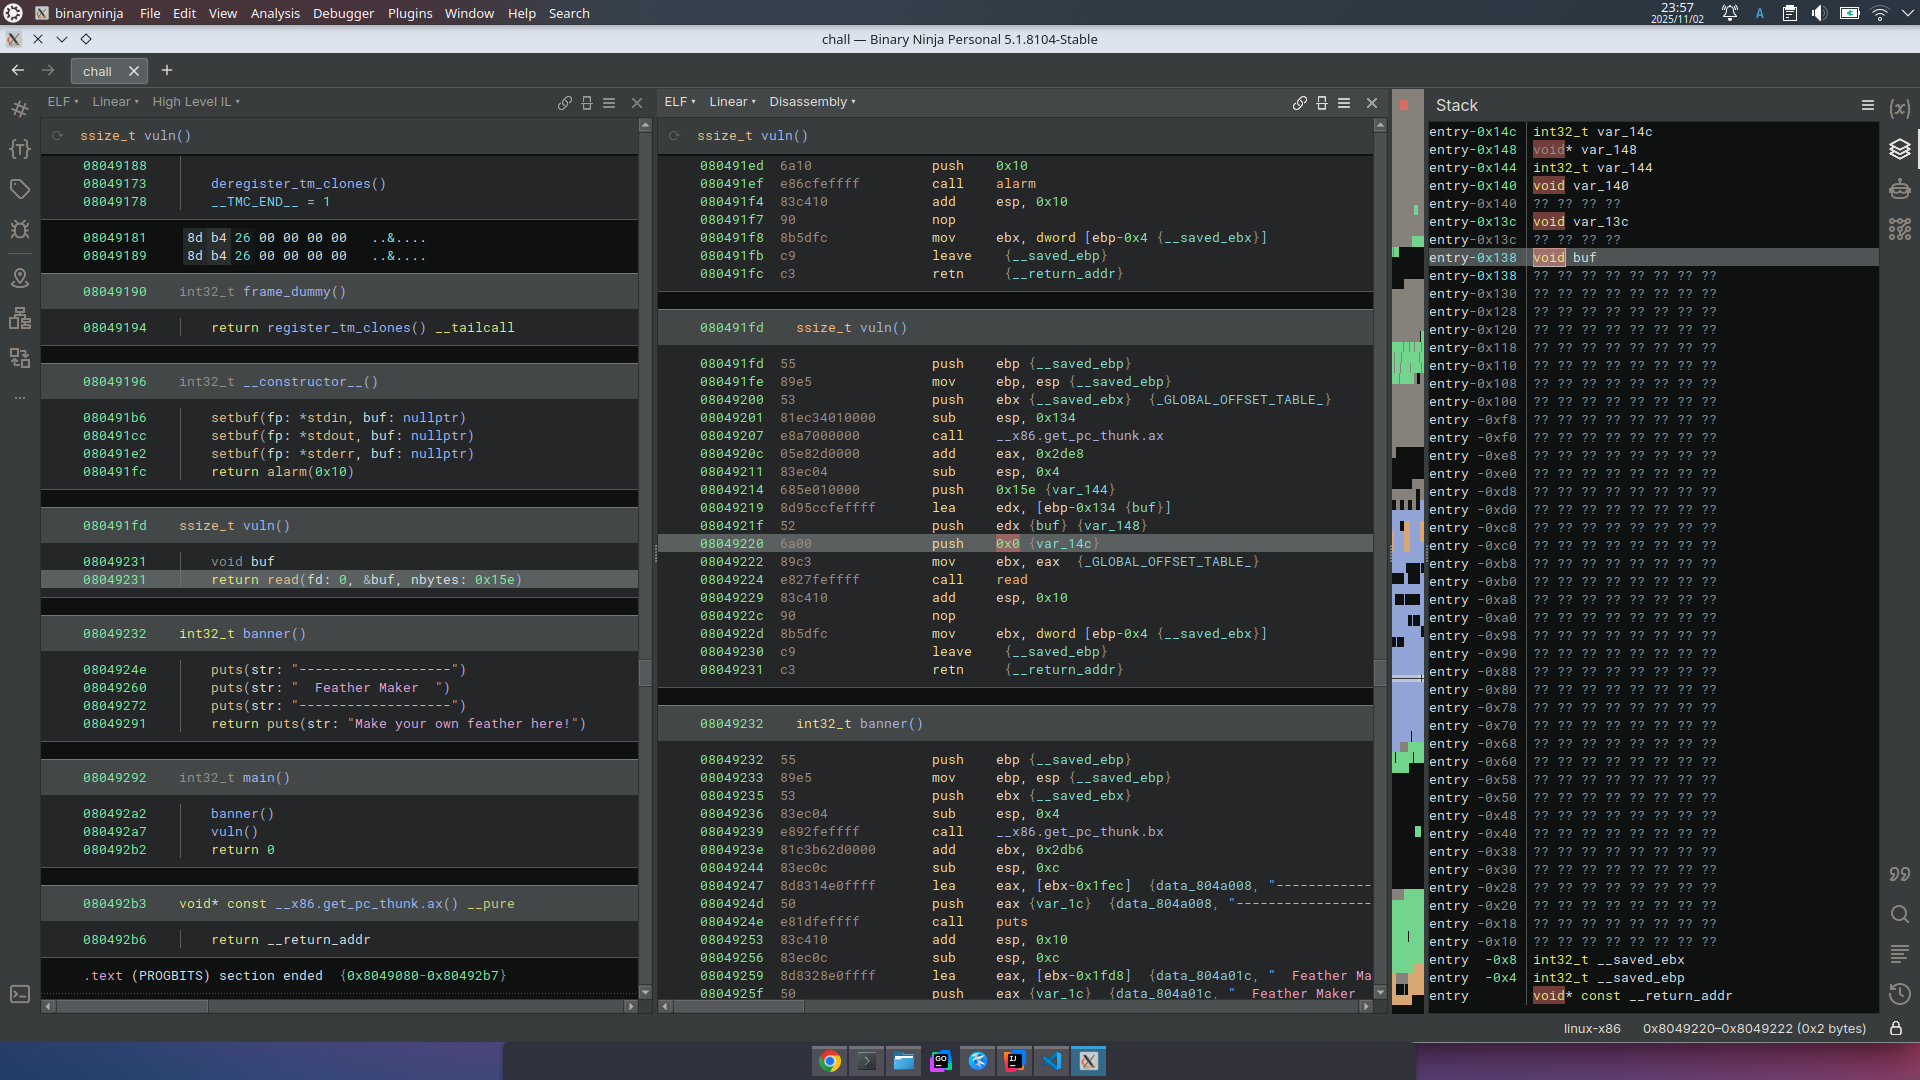Open the Strings panel via the quote icon
This screenshot has width=1920, height=1080.
[1901, 874]
